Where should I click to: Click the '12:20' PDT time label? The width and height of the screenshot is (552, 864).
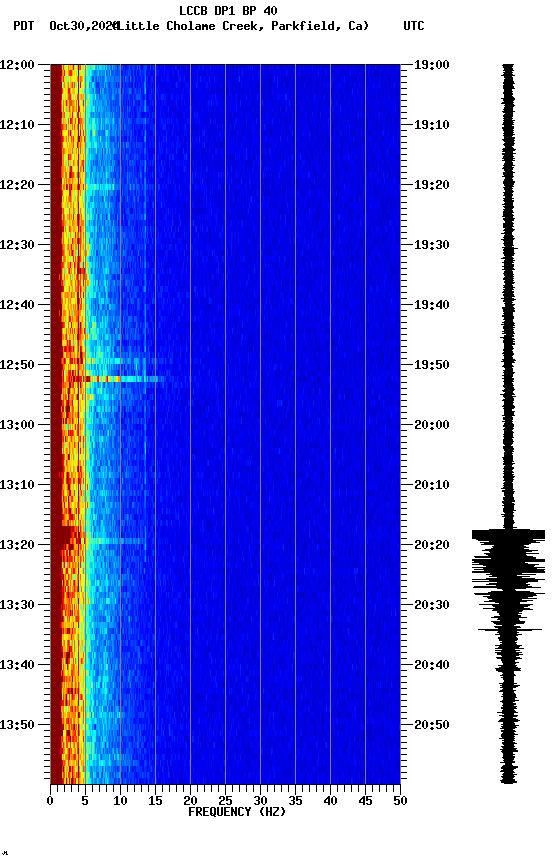[17, 185]
